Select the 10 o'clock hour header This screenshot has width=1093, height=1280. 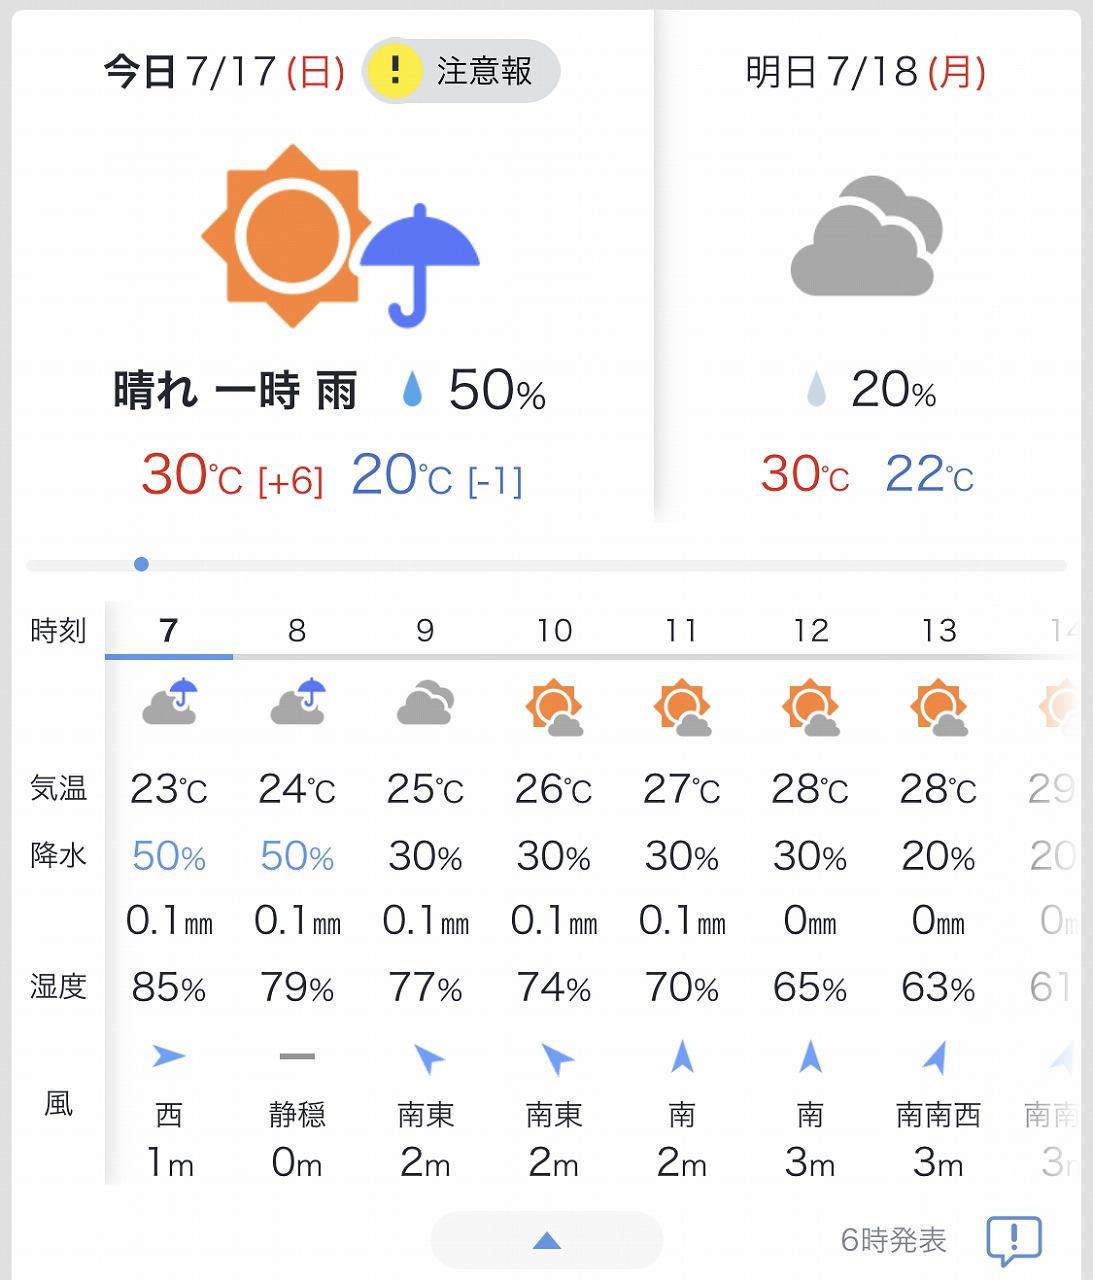click(x=554, y=631)
